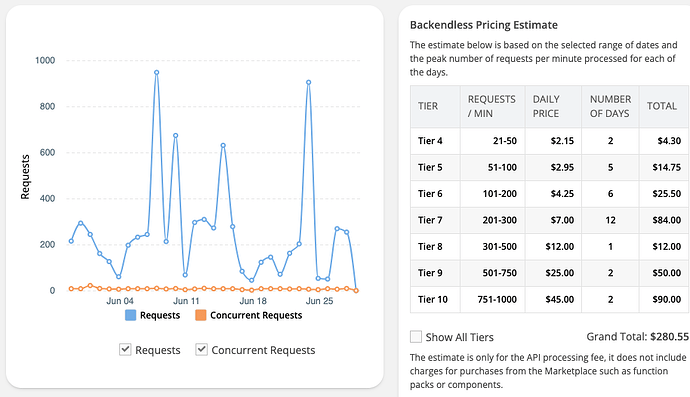Click the Backendless Pricing Estimate heading
The image size is (690, 397).
click(484, 25)
